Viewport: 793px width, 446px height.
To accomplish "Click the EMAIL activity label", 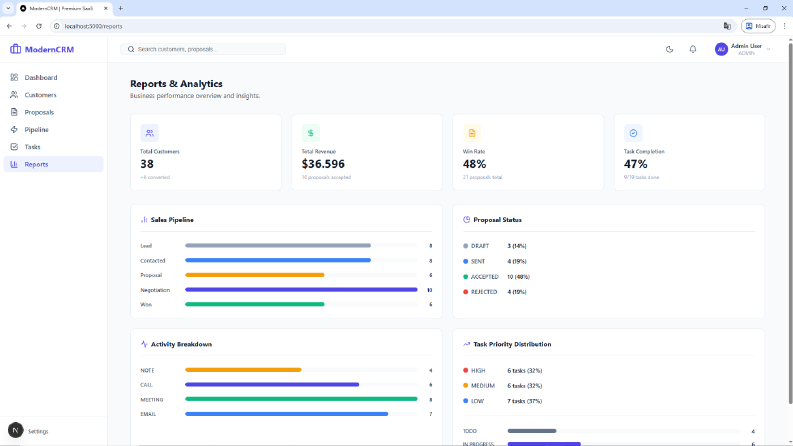I will [x=148, y=414].
